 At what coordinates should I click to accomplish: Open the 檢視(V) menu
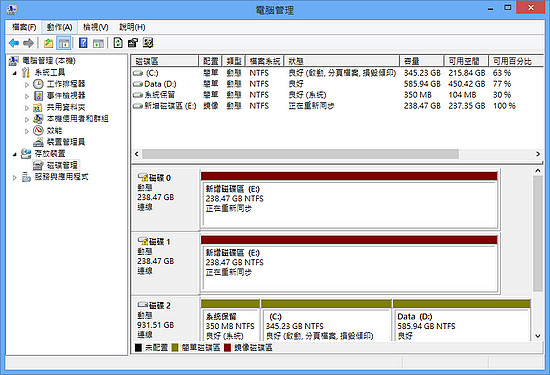pos(95,27)
